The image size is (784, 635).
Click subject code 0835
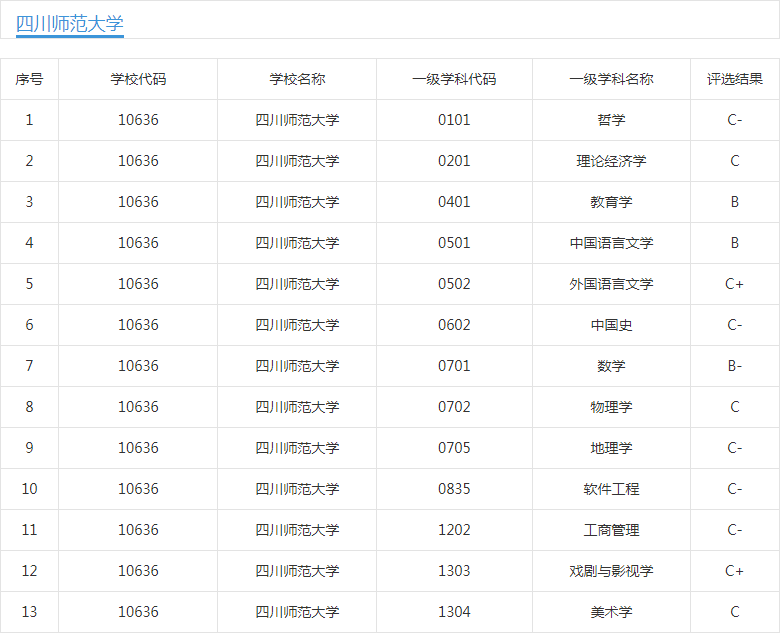point(454,489)
